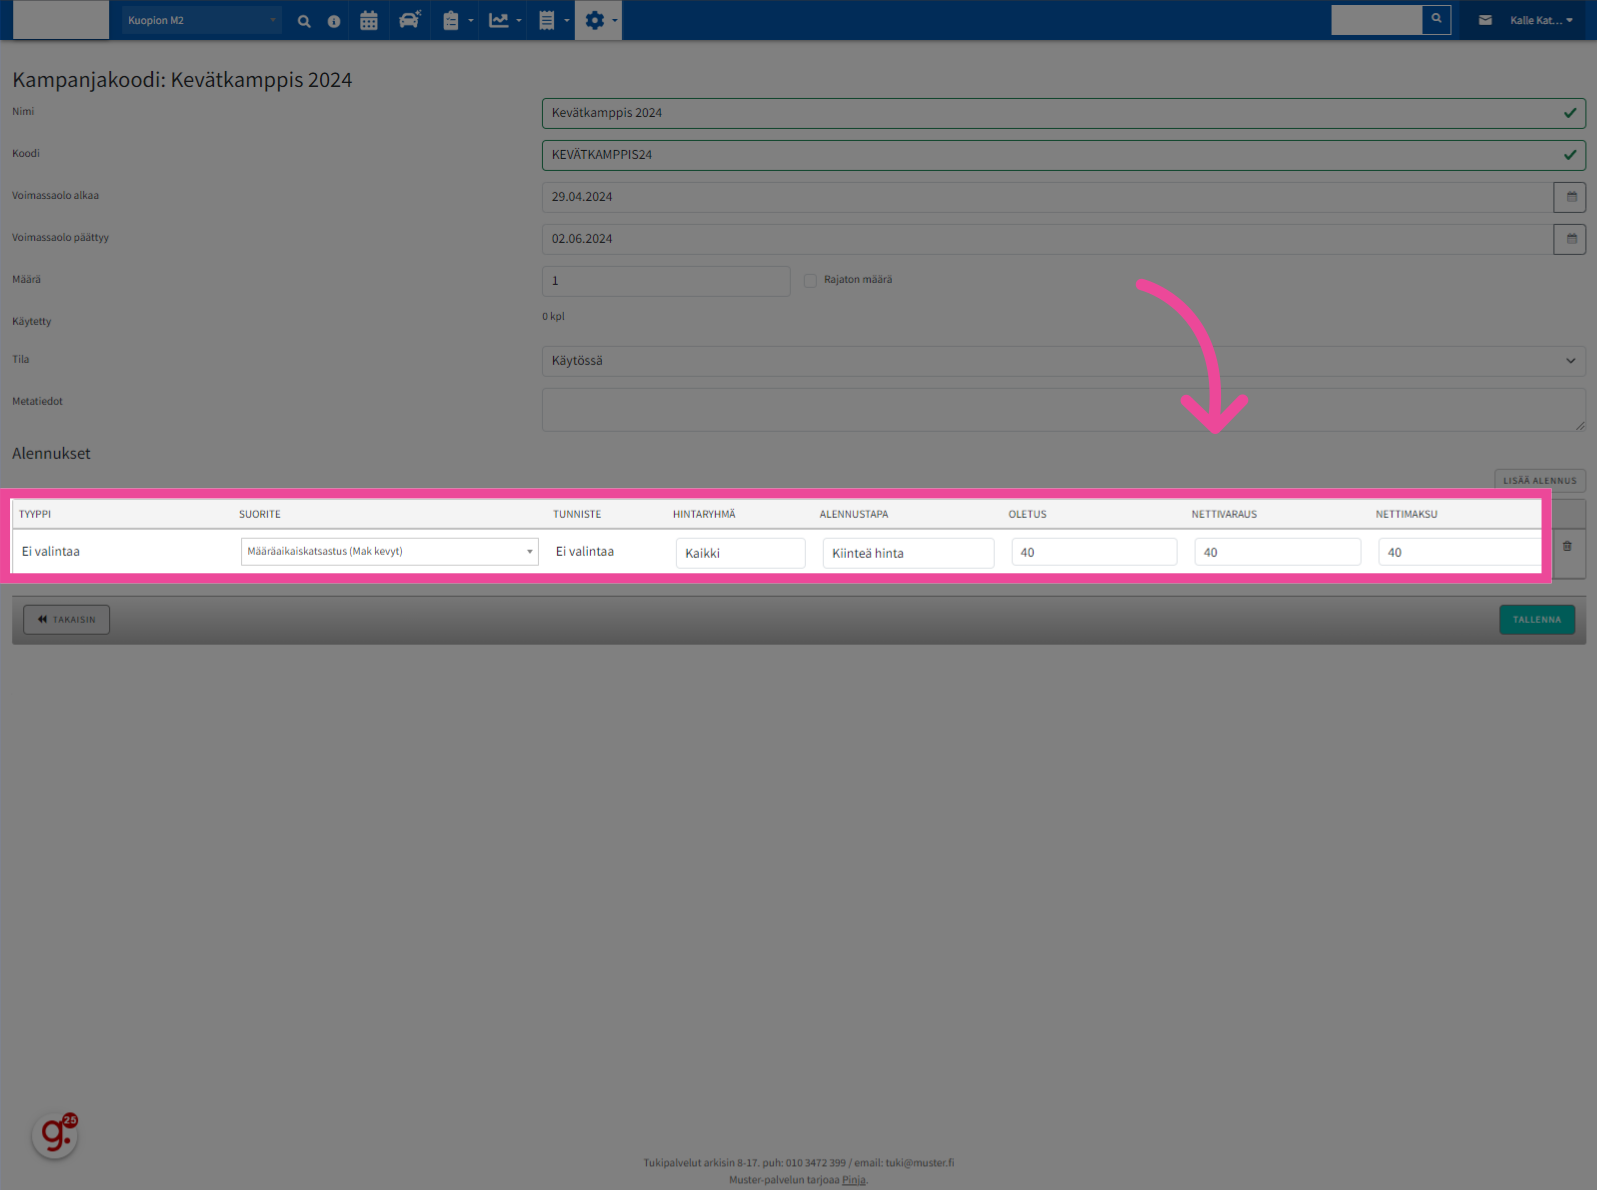Open the calendar icon in top navbar
This screenshot has height=1190, width=1597.
click(369, 21)
